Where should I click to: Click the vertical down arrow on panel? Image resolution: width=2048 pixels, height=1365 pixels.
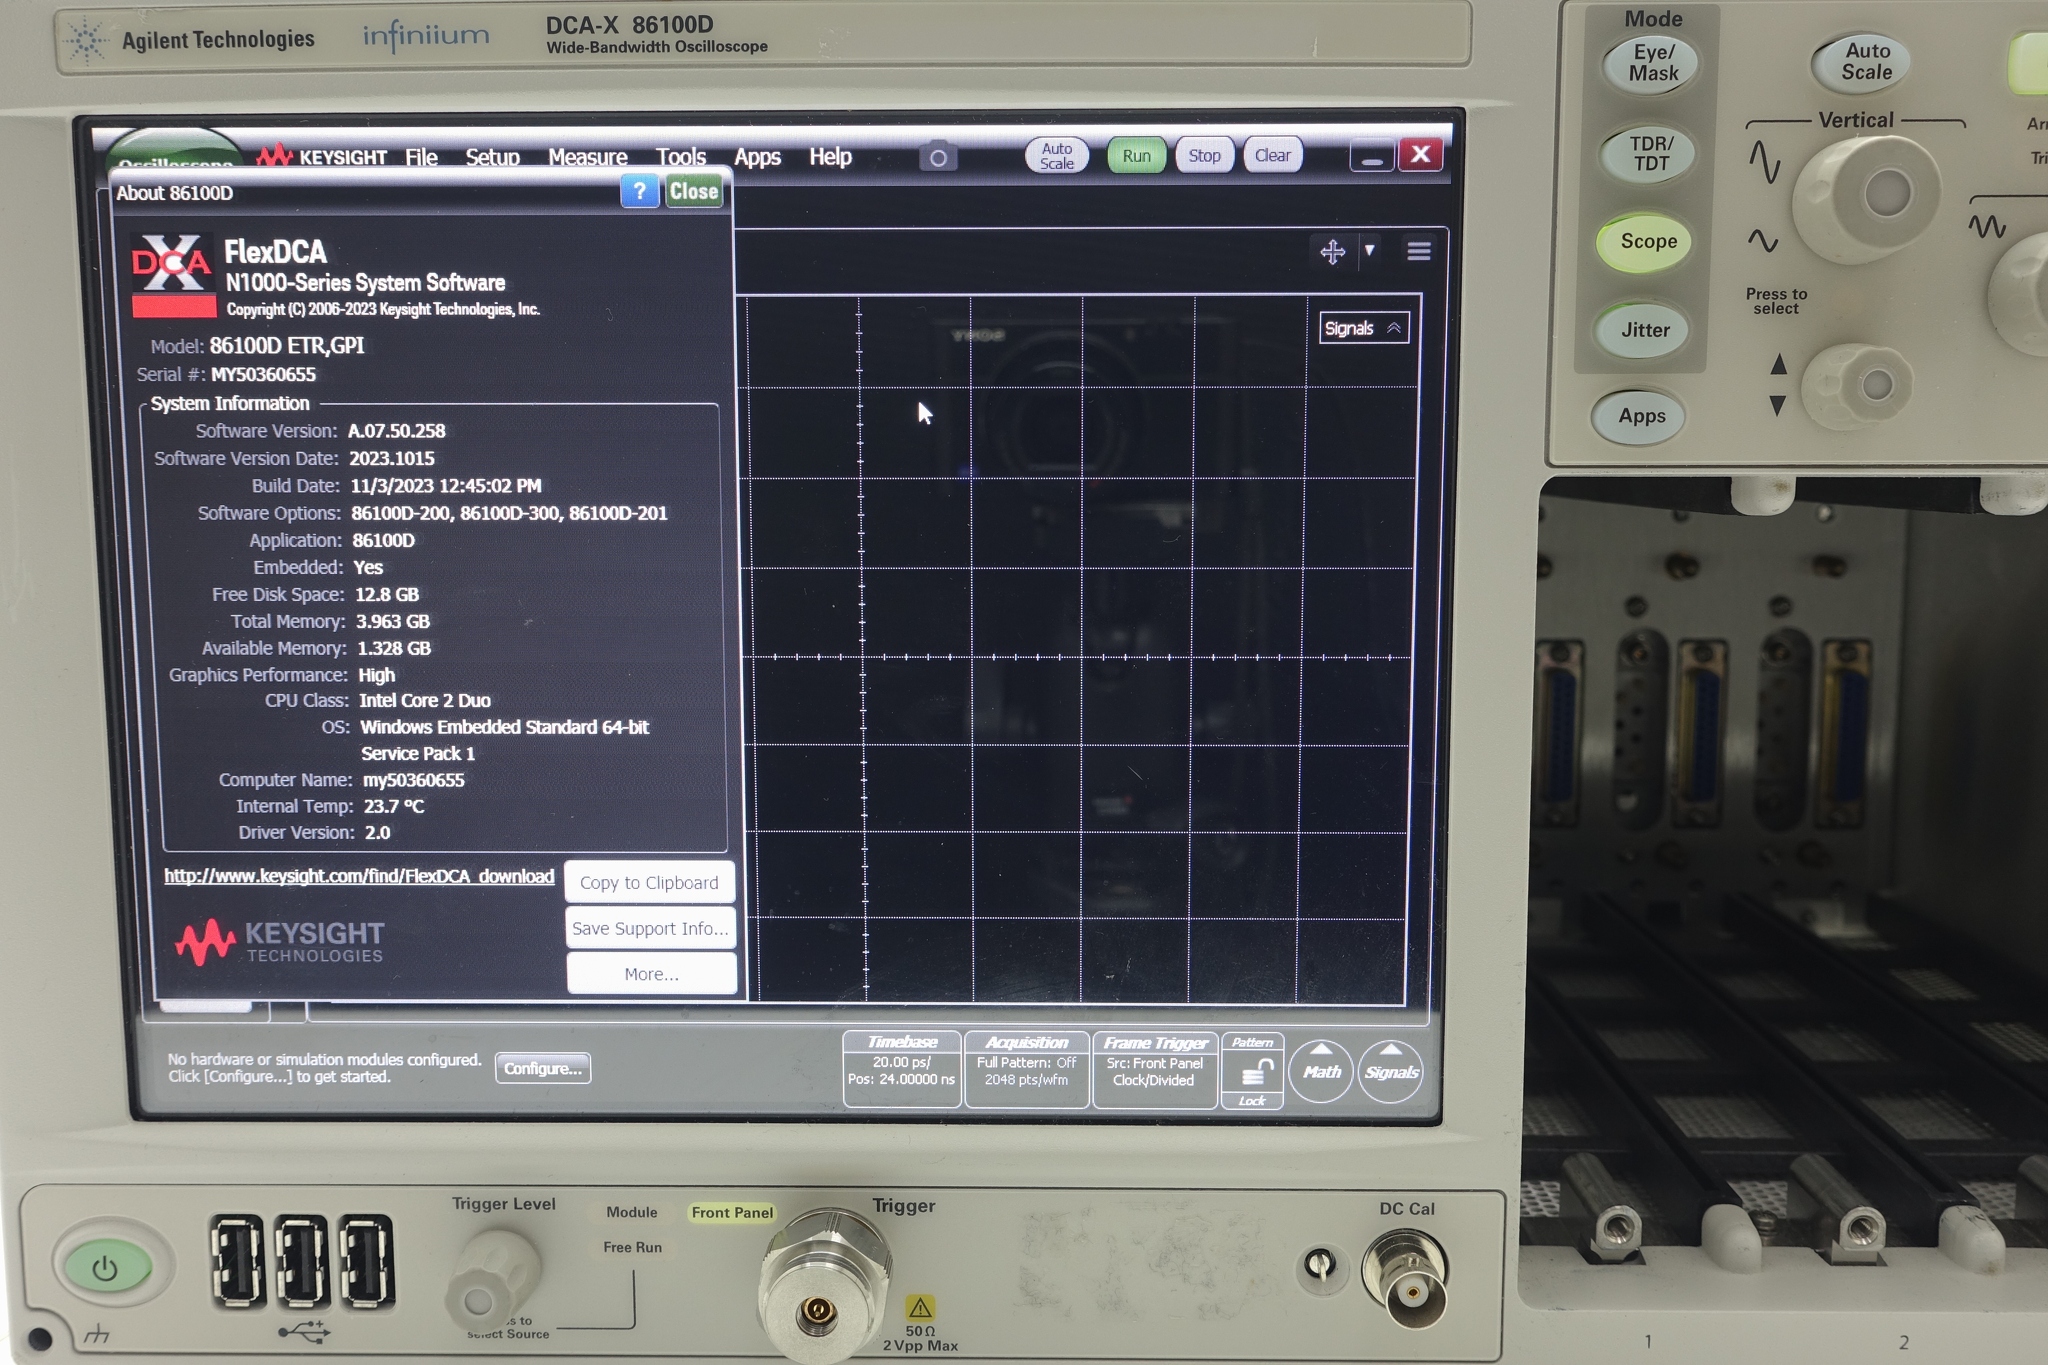point(1777,405)
